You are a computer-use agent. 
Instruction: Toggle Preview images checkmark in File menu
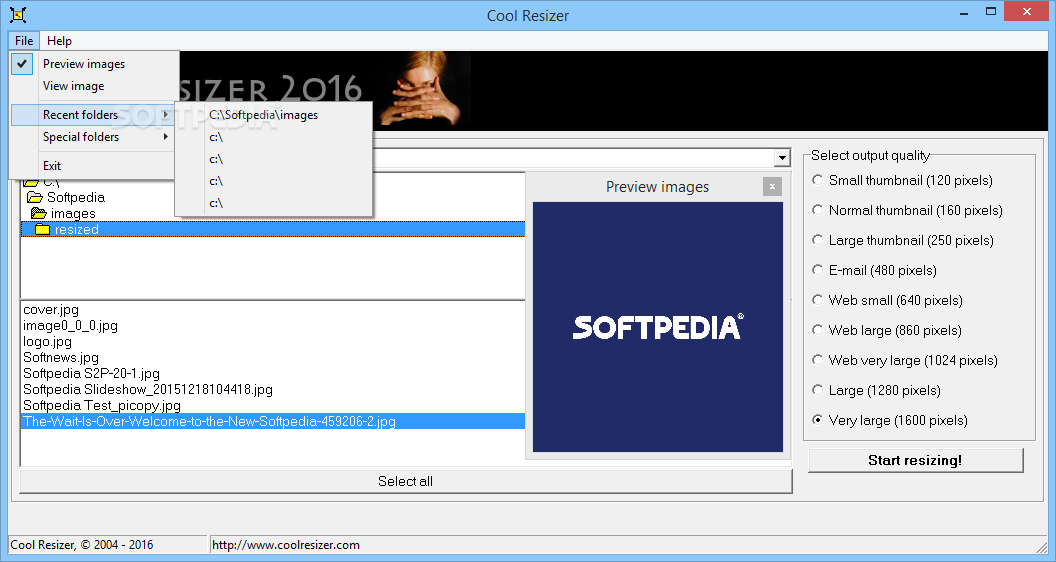coord(22,64)
